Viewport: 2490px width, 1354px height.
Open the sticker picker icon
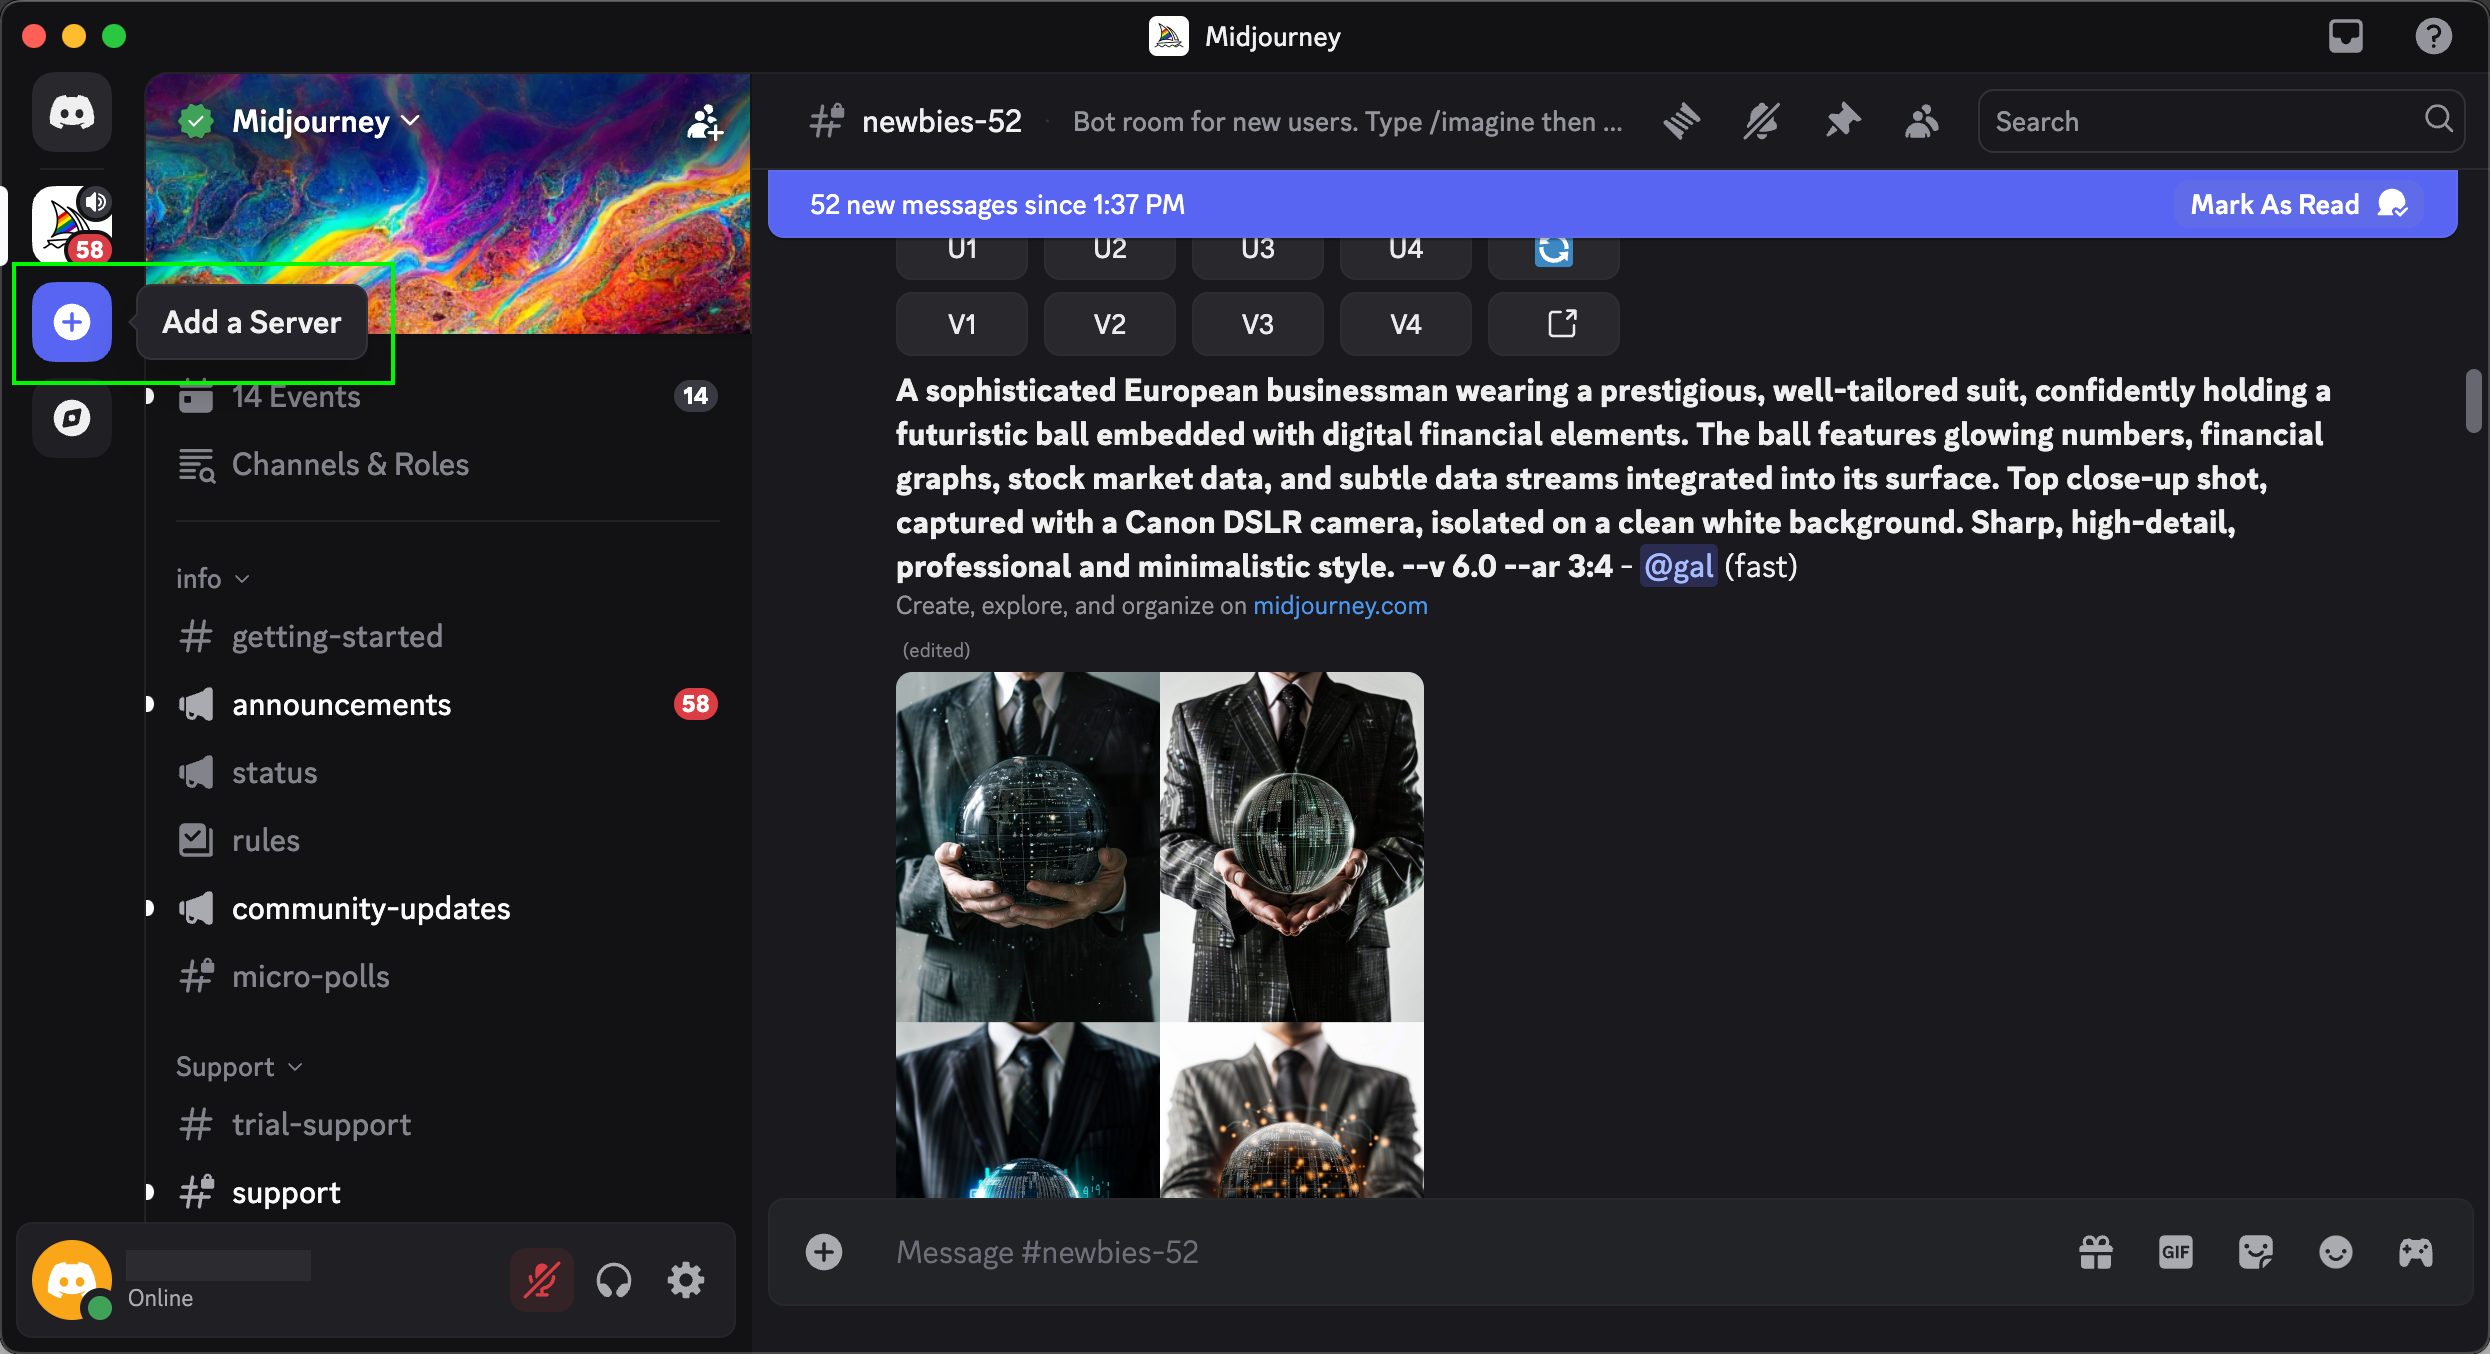[x=2255, y=1252]
